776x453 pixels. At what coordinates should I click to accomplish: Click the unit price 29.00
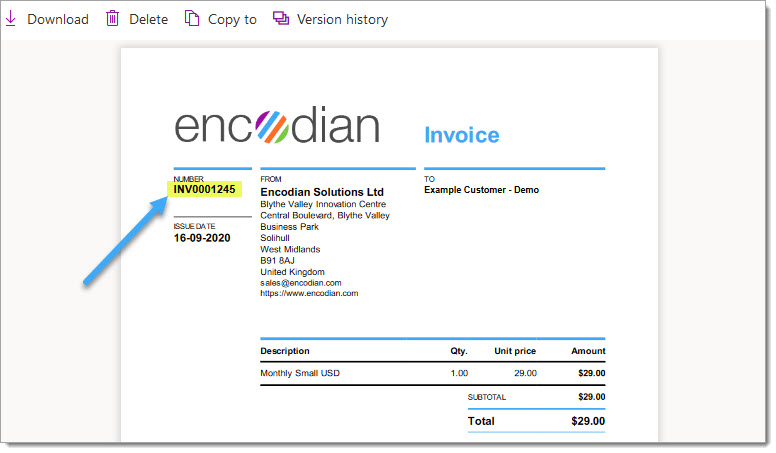tap(526, 373)
